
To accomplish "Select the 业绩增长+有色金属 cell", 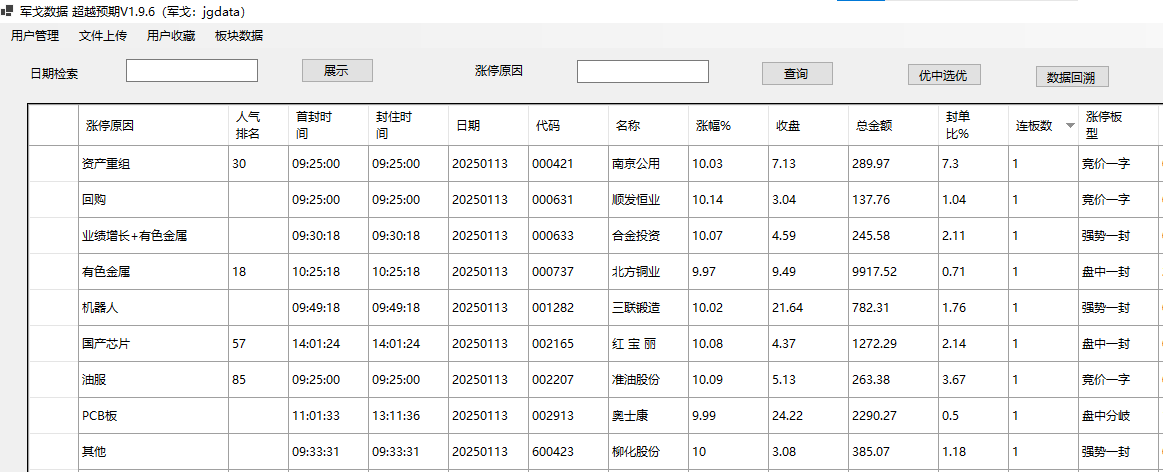I will (x=154, y=236).
